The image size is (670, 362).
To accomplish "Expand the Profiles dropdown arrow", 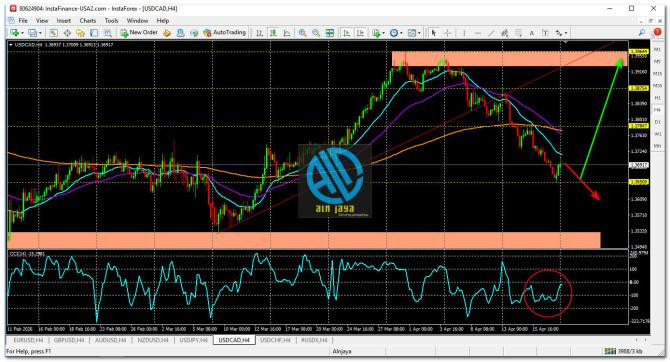I will pos(40,33).
